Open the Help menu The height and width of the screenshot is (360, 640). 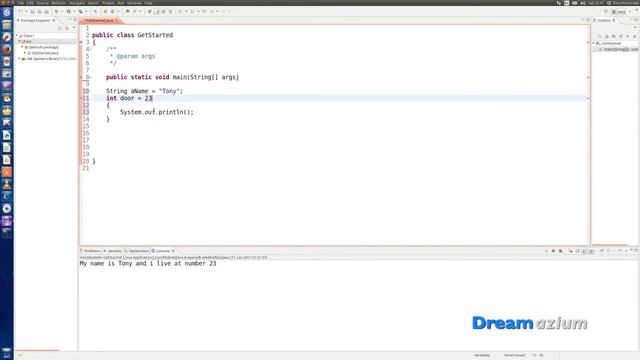coord(148,3)
